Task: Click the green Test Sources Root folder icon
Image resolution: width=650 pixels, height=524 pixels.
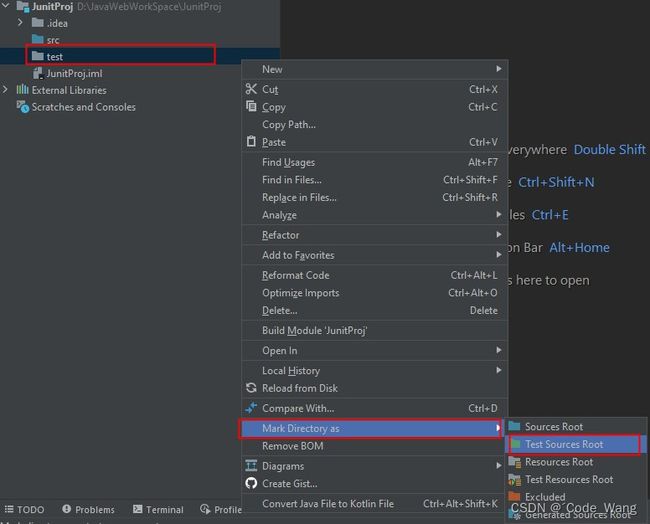Action: pos(515,444)
